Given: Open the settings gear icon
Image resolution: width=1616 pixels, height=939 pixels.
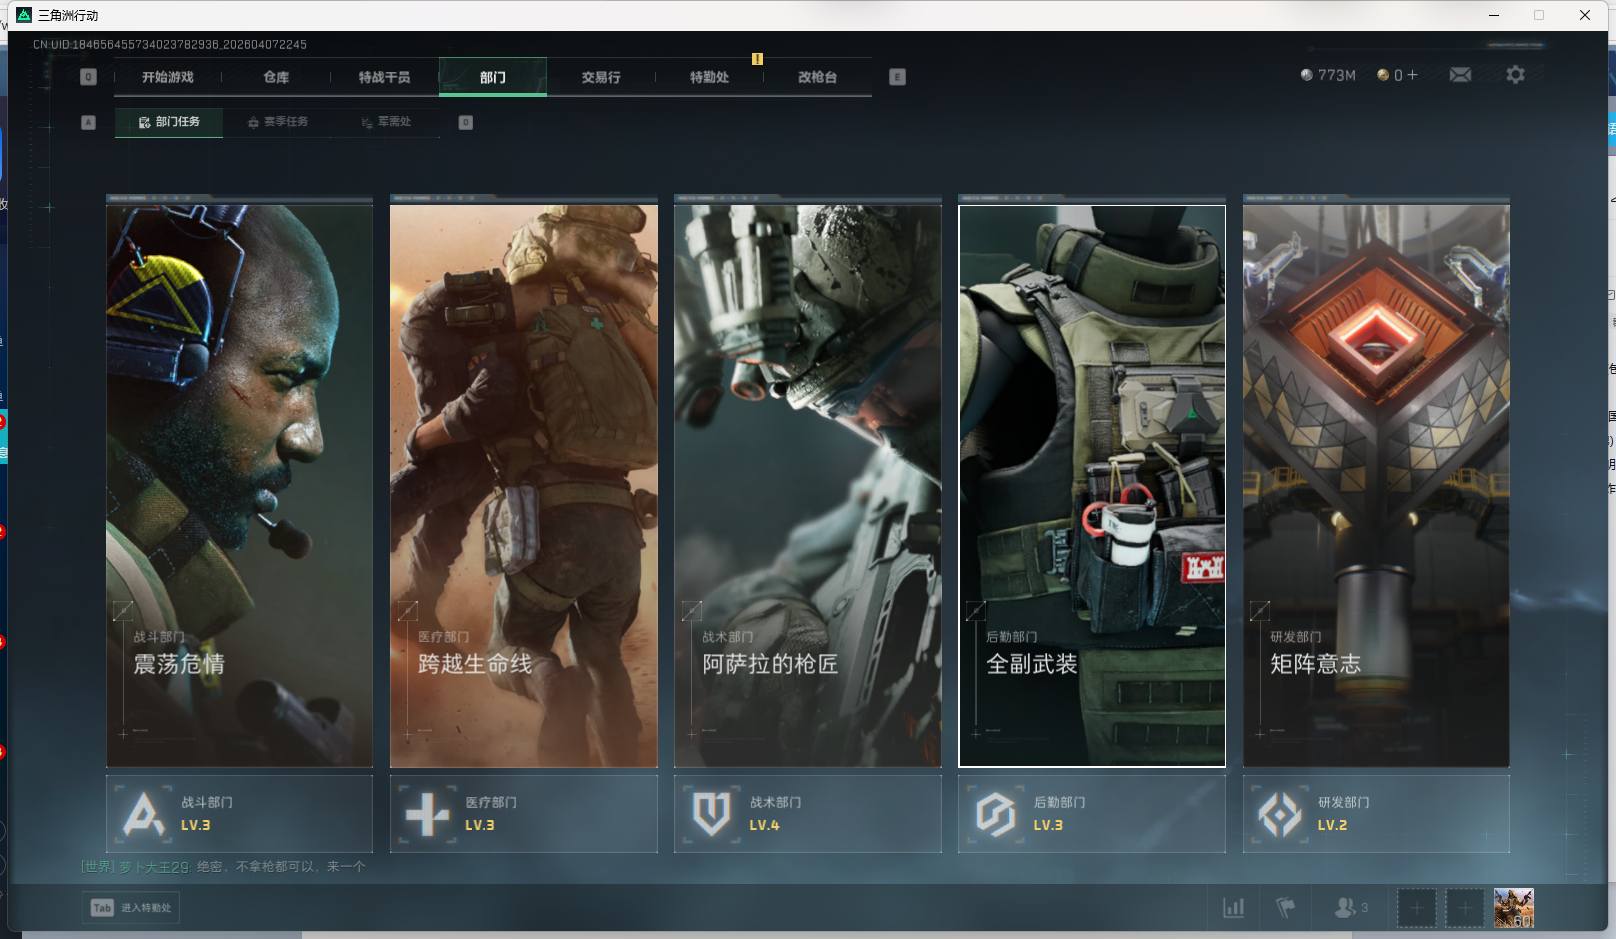Looking at the screenshot, I should [x=1515, y=75].
